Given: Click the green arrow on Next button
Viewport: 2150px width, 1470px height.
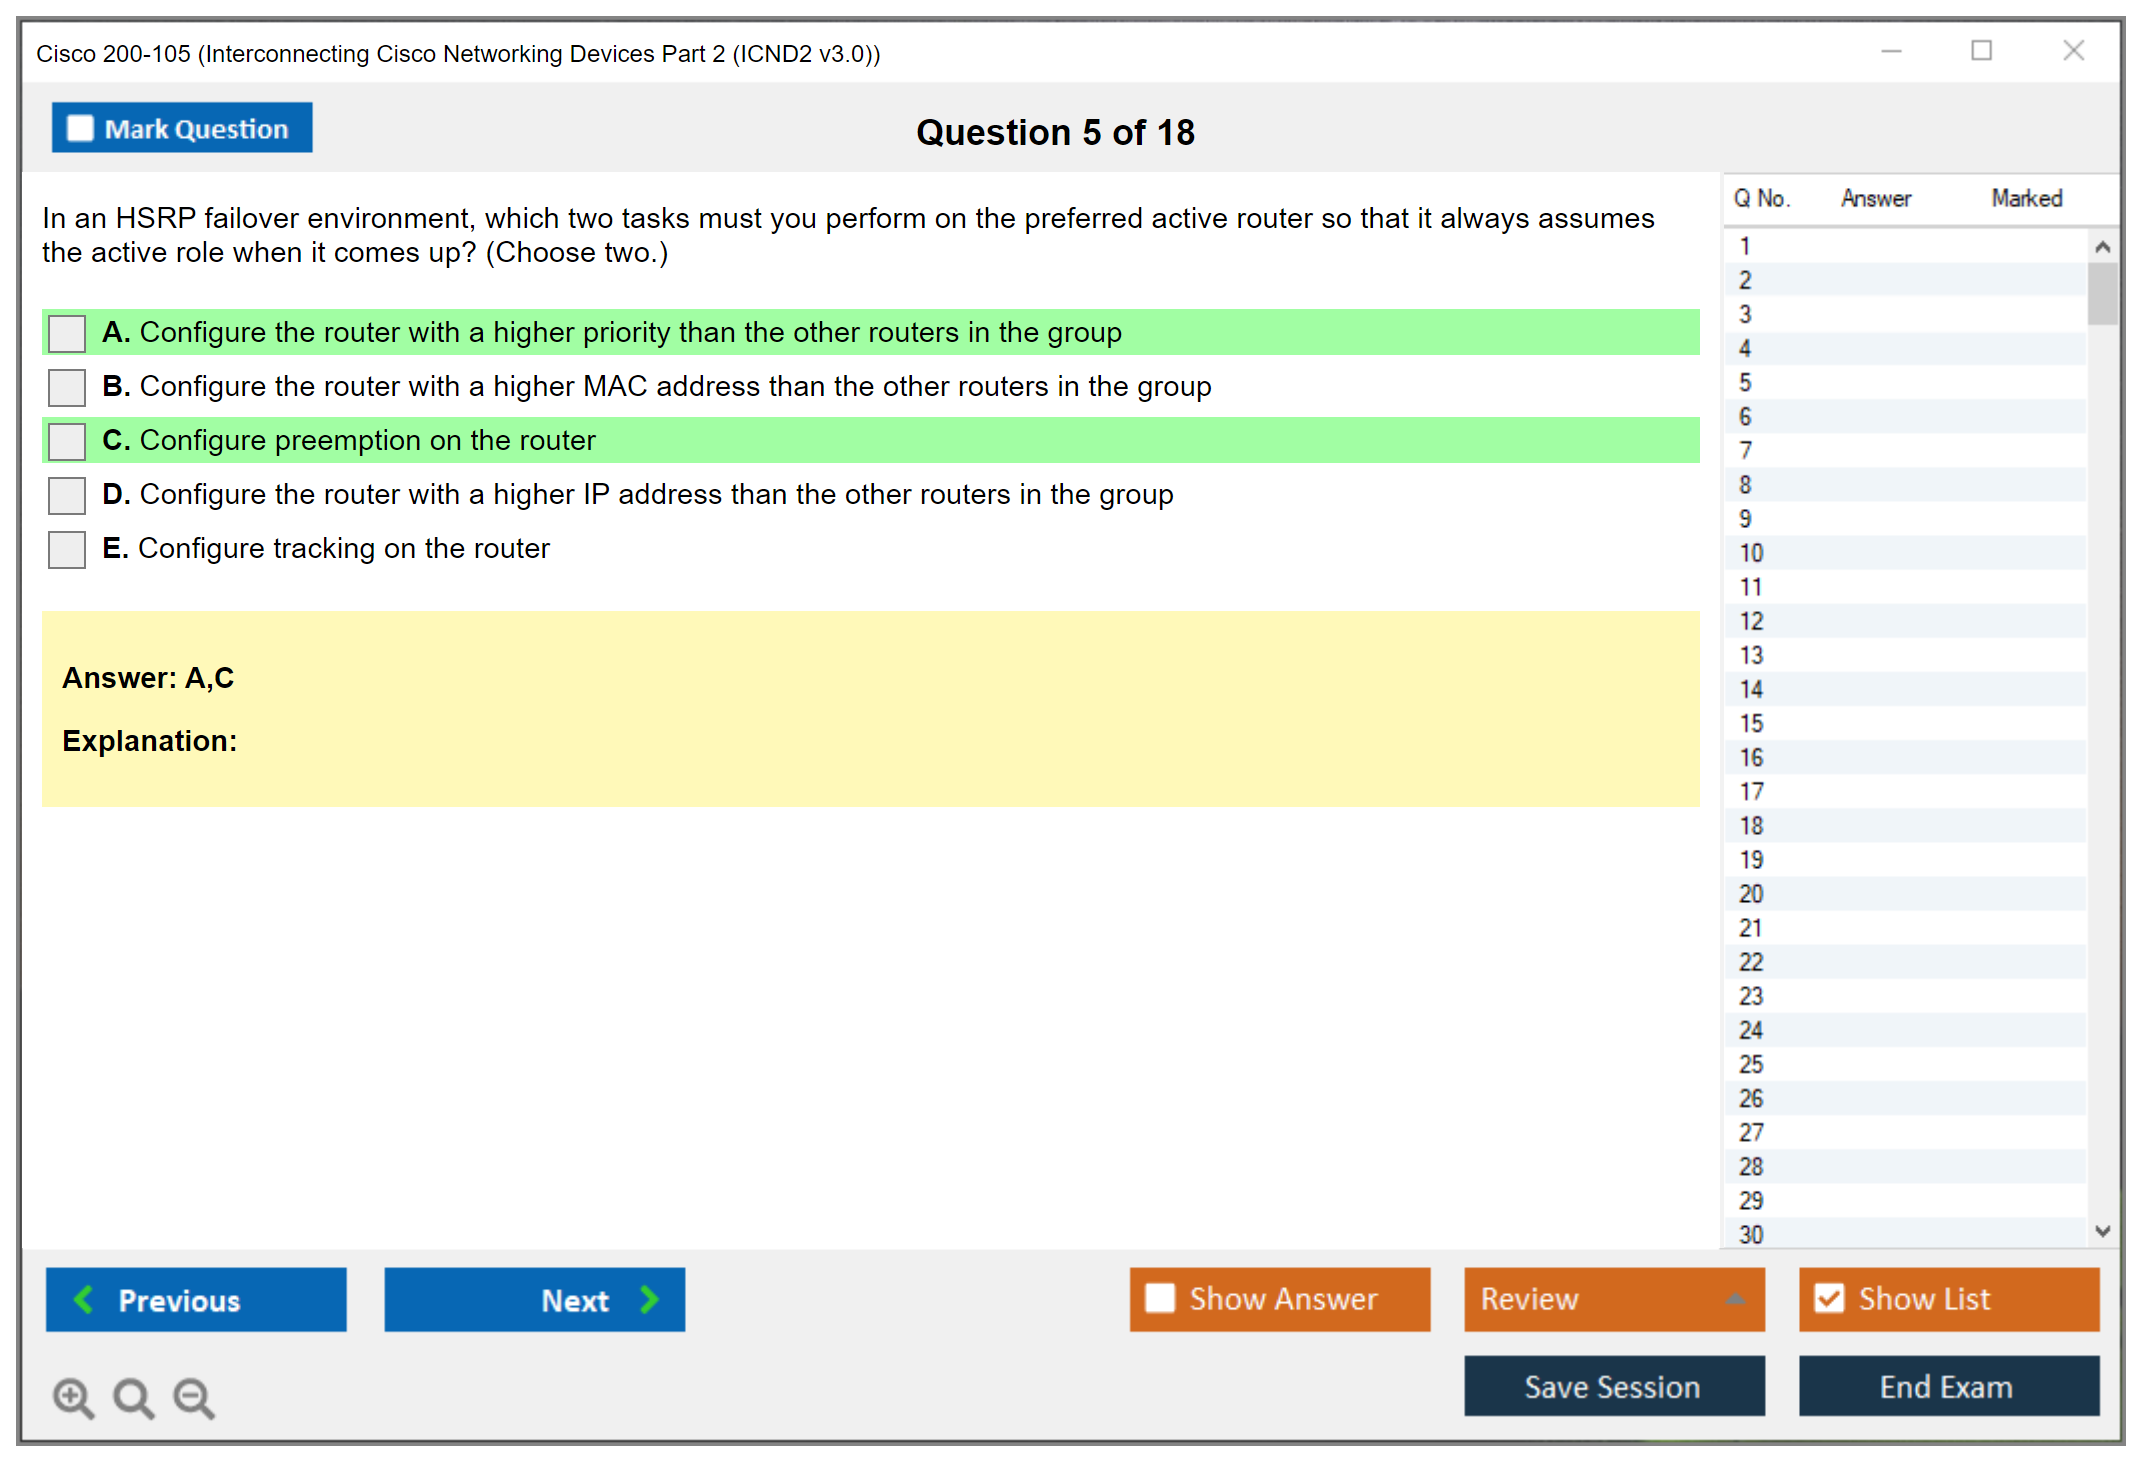Looking at the screenshot, I should [x=649, y=1299].
